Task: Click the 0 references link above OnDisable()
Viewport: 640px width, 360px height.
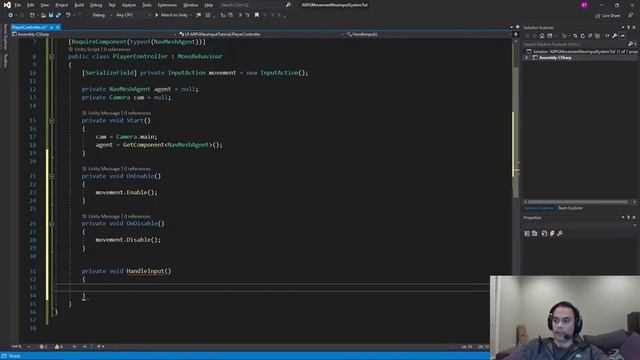Action: coord(137,216)
